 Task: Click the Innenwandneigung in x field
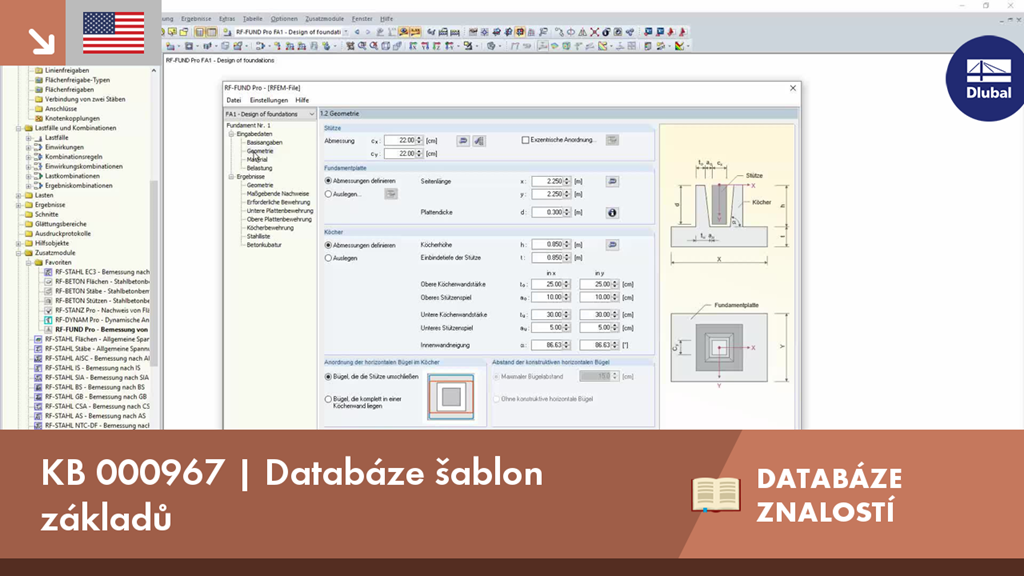(x=547, y=345)
